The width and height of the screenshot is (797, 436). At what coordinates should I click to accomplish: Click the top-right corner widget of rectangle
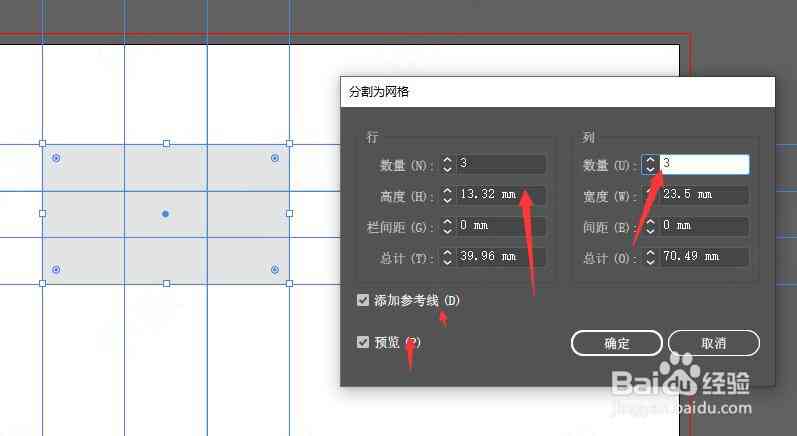pos(274,159)
